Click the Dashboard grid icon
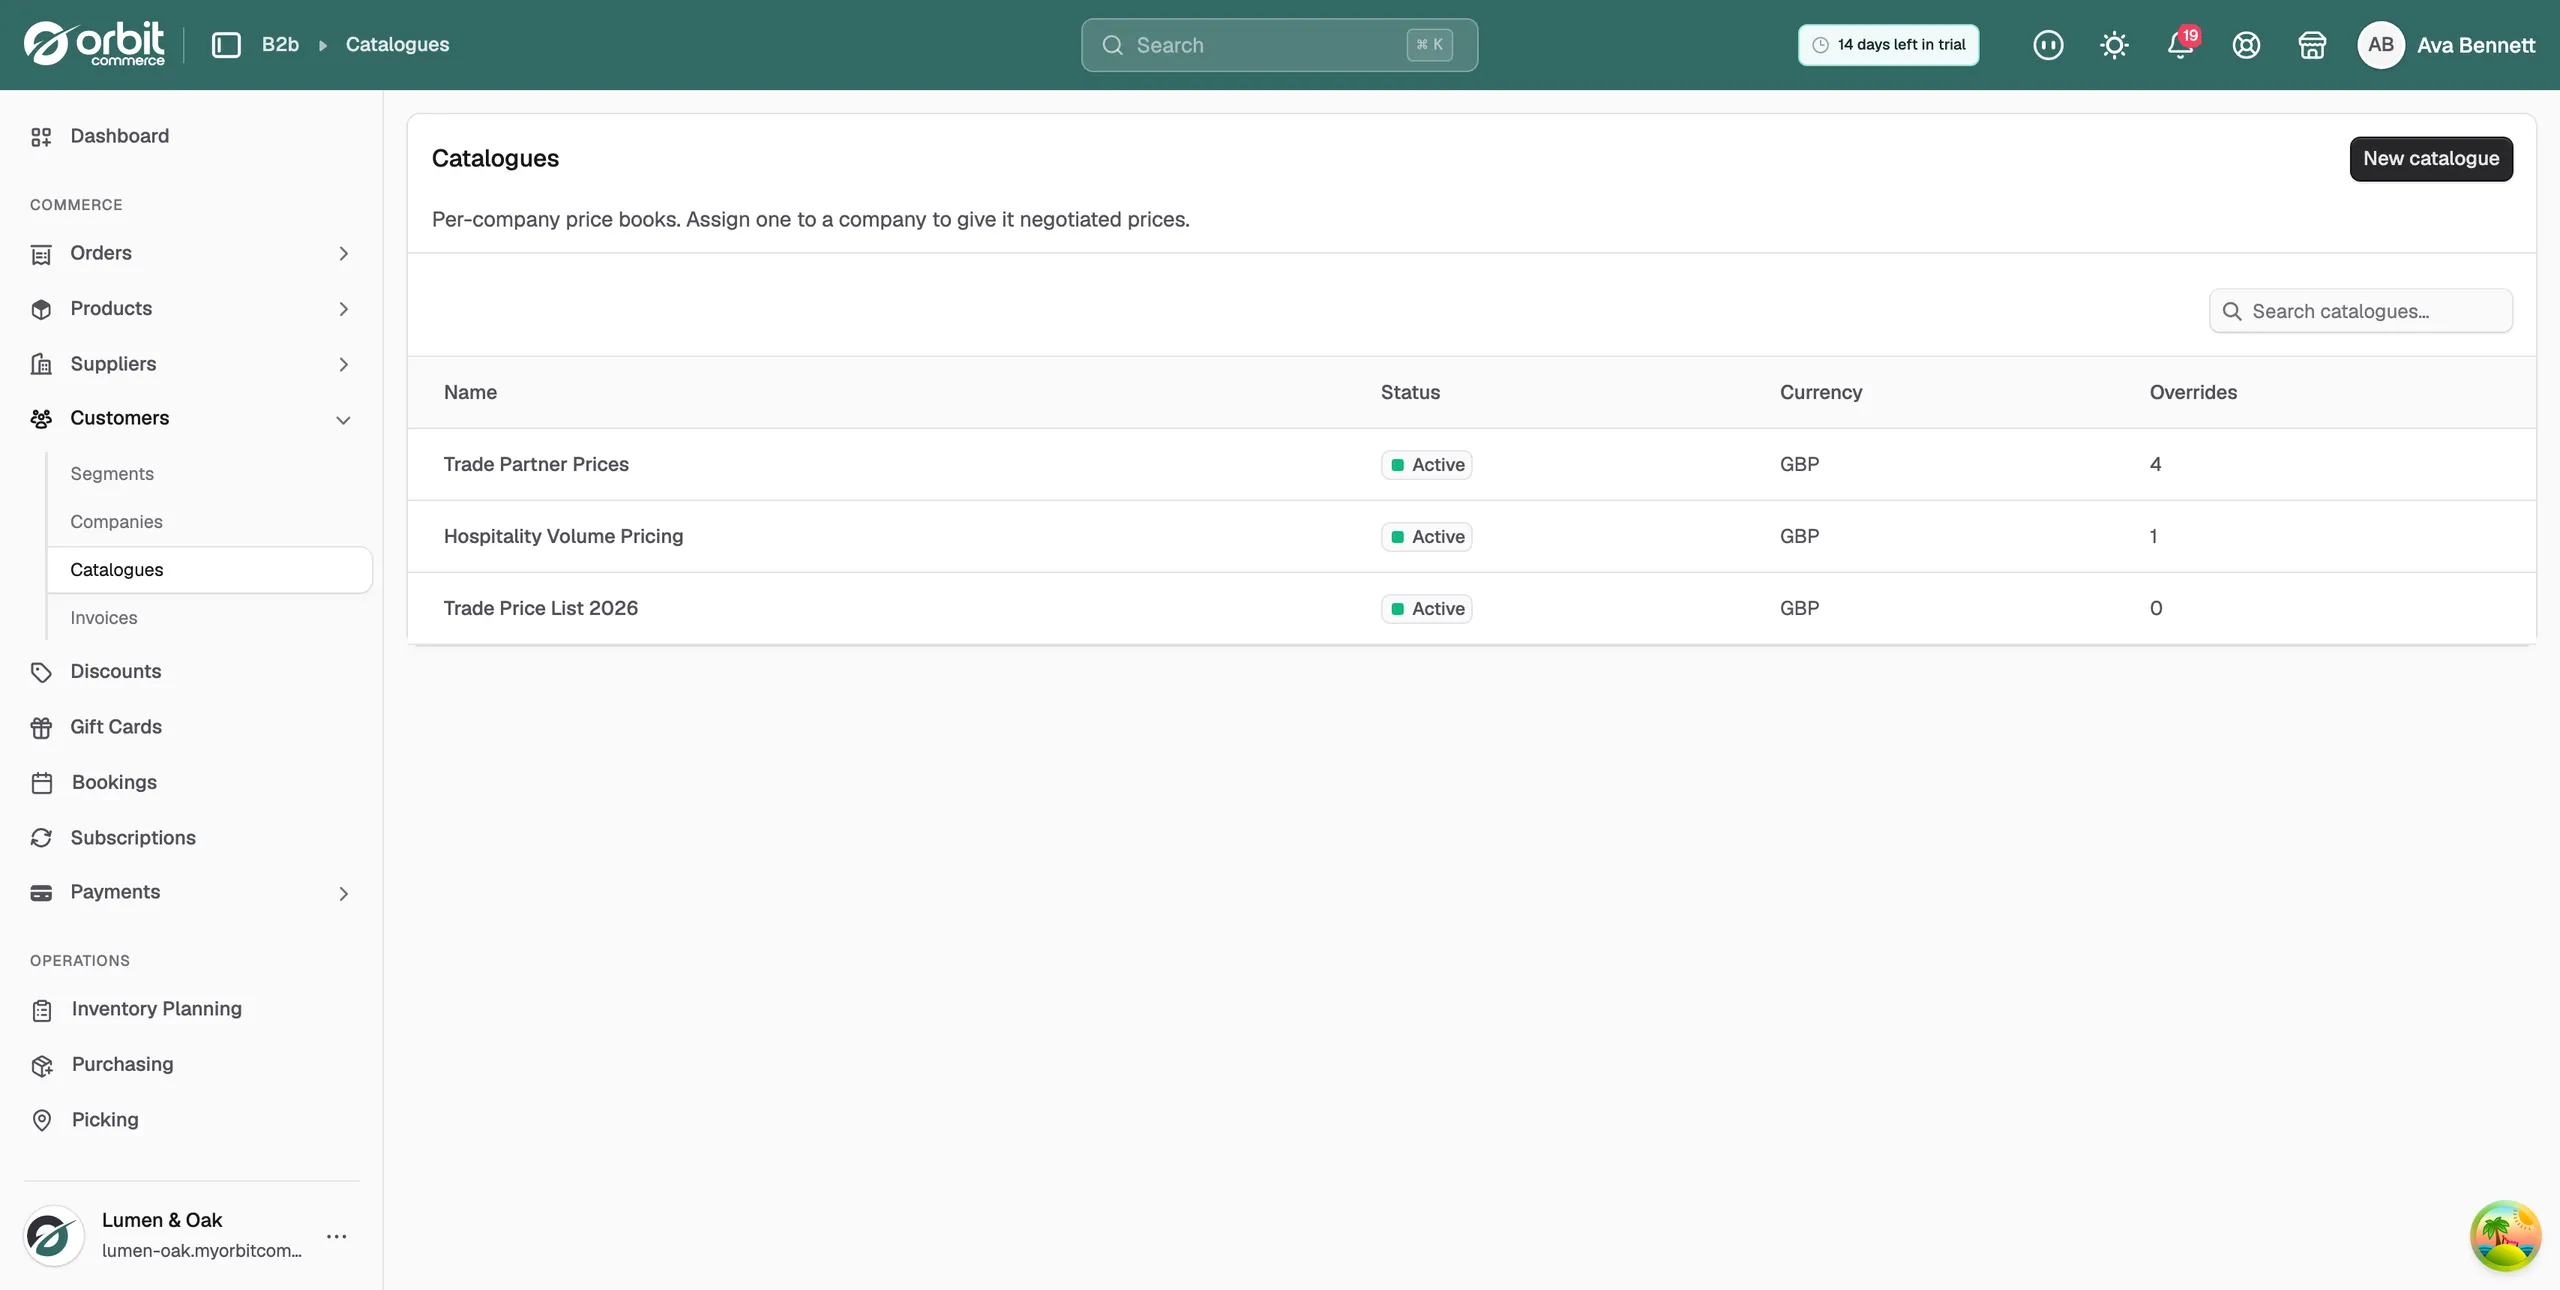Image resolution: width=2560 pixels, height=1290 pixels. coord(41,137)
